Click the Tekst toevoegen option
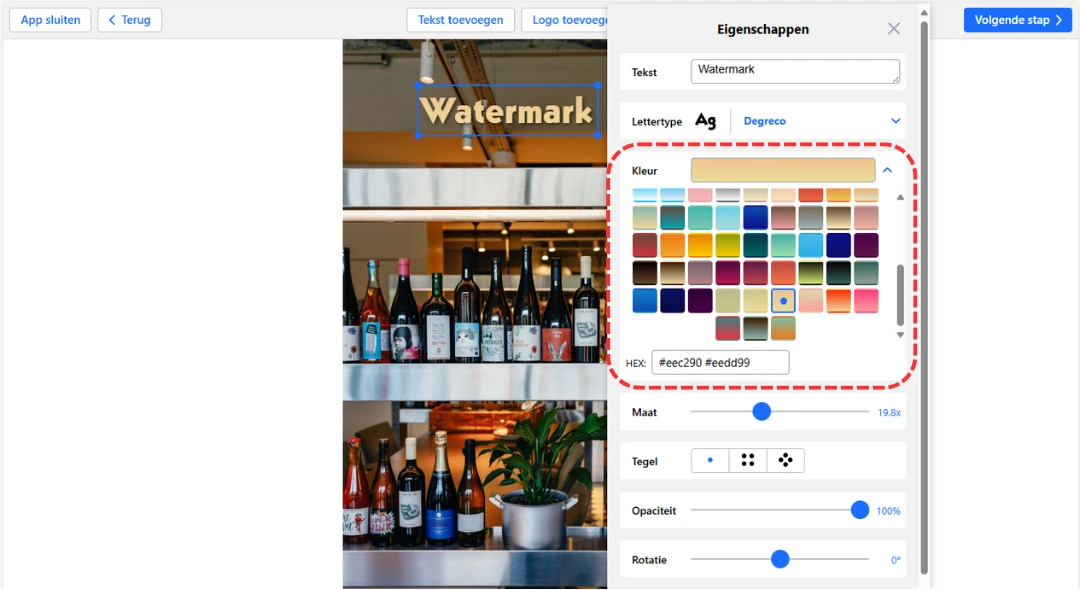 (x=460, y=19)
